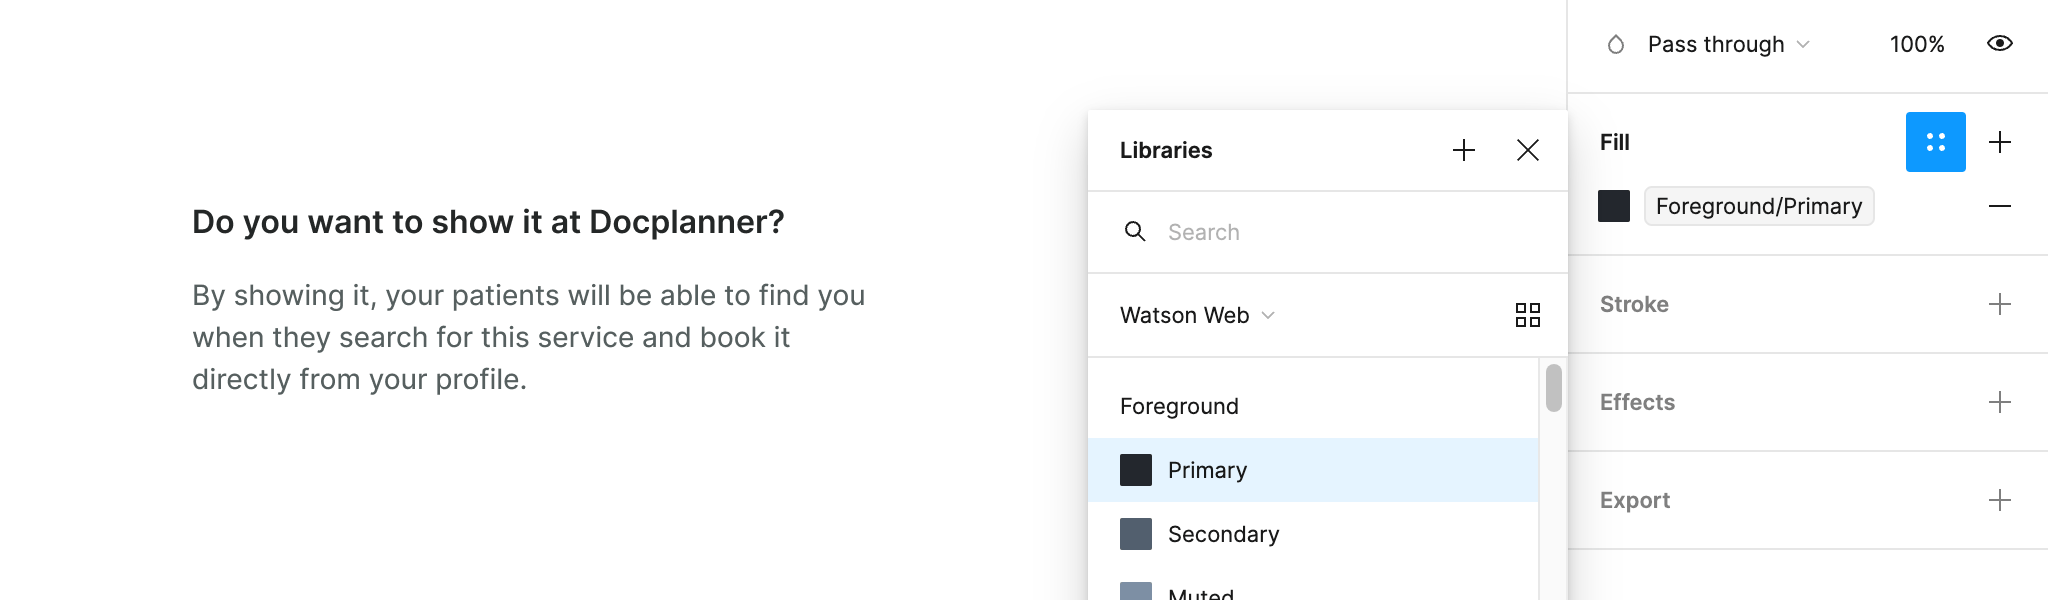Close the Libraries popup

[1528, 150]
